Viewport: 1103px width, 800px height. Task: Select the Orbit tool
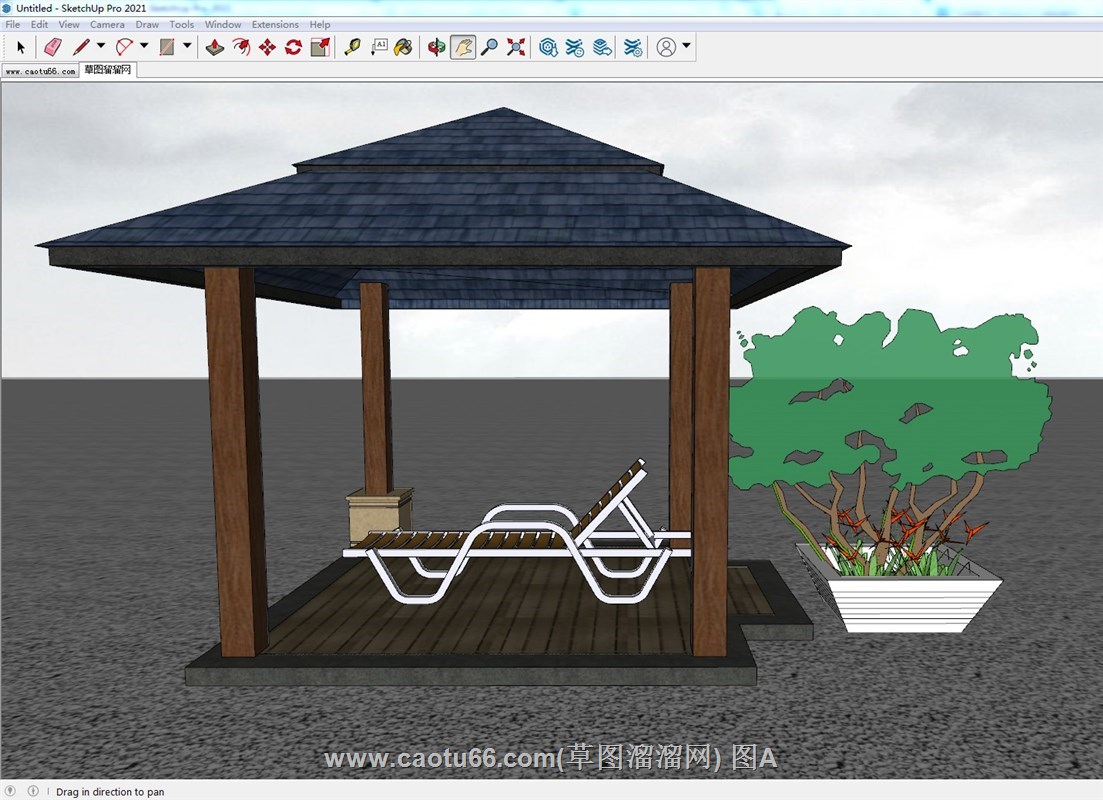tap(436, 47)
